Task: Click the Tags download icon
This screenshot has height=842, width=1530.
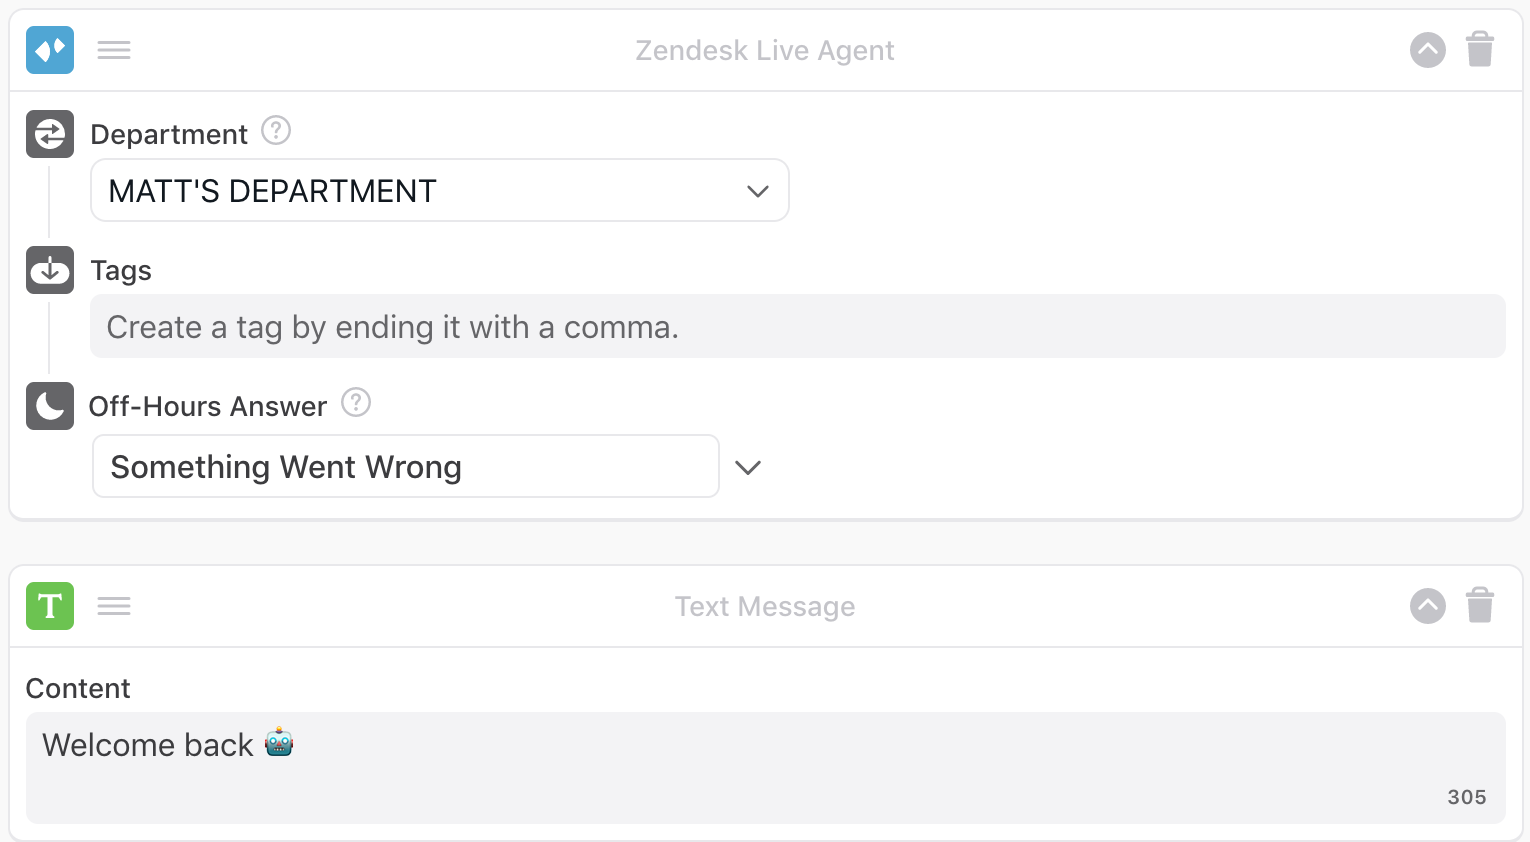Action: point(50,270)
